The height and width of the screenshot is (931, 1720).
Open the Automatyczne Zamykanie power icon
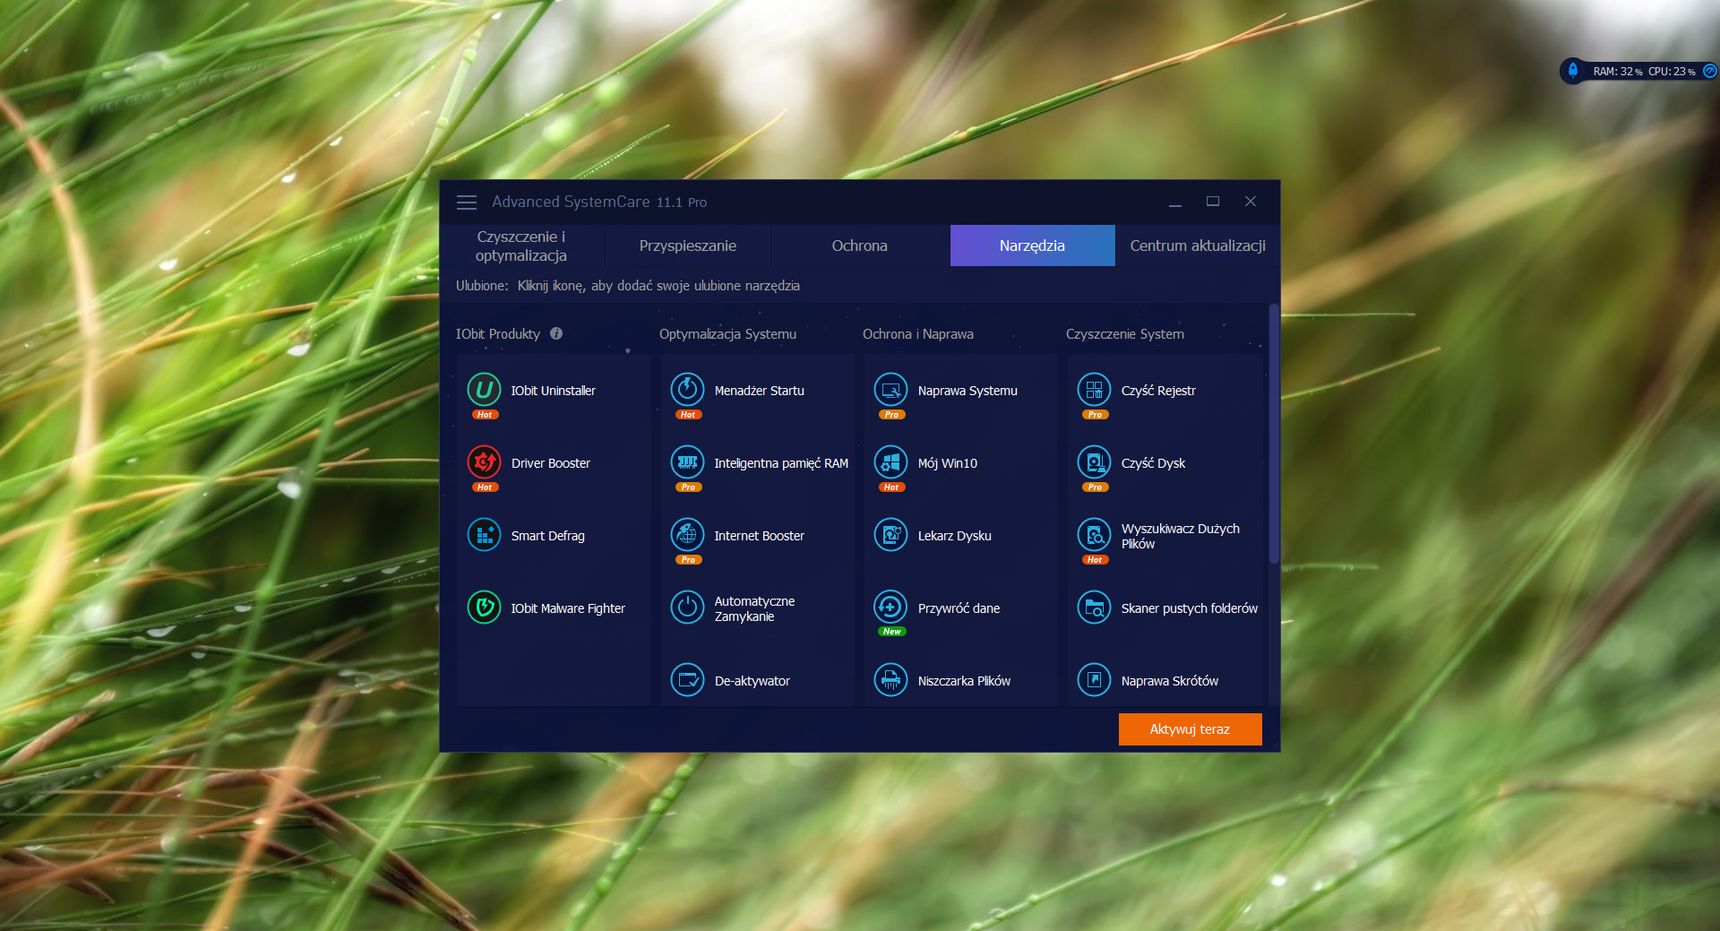click(687, 607)
